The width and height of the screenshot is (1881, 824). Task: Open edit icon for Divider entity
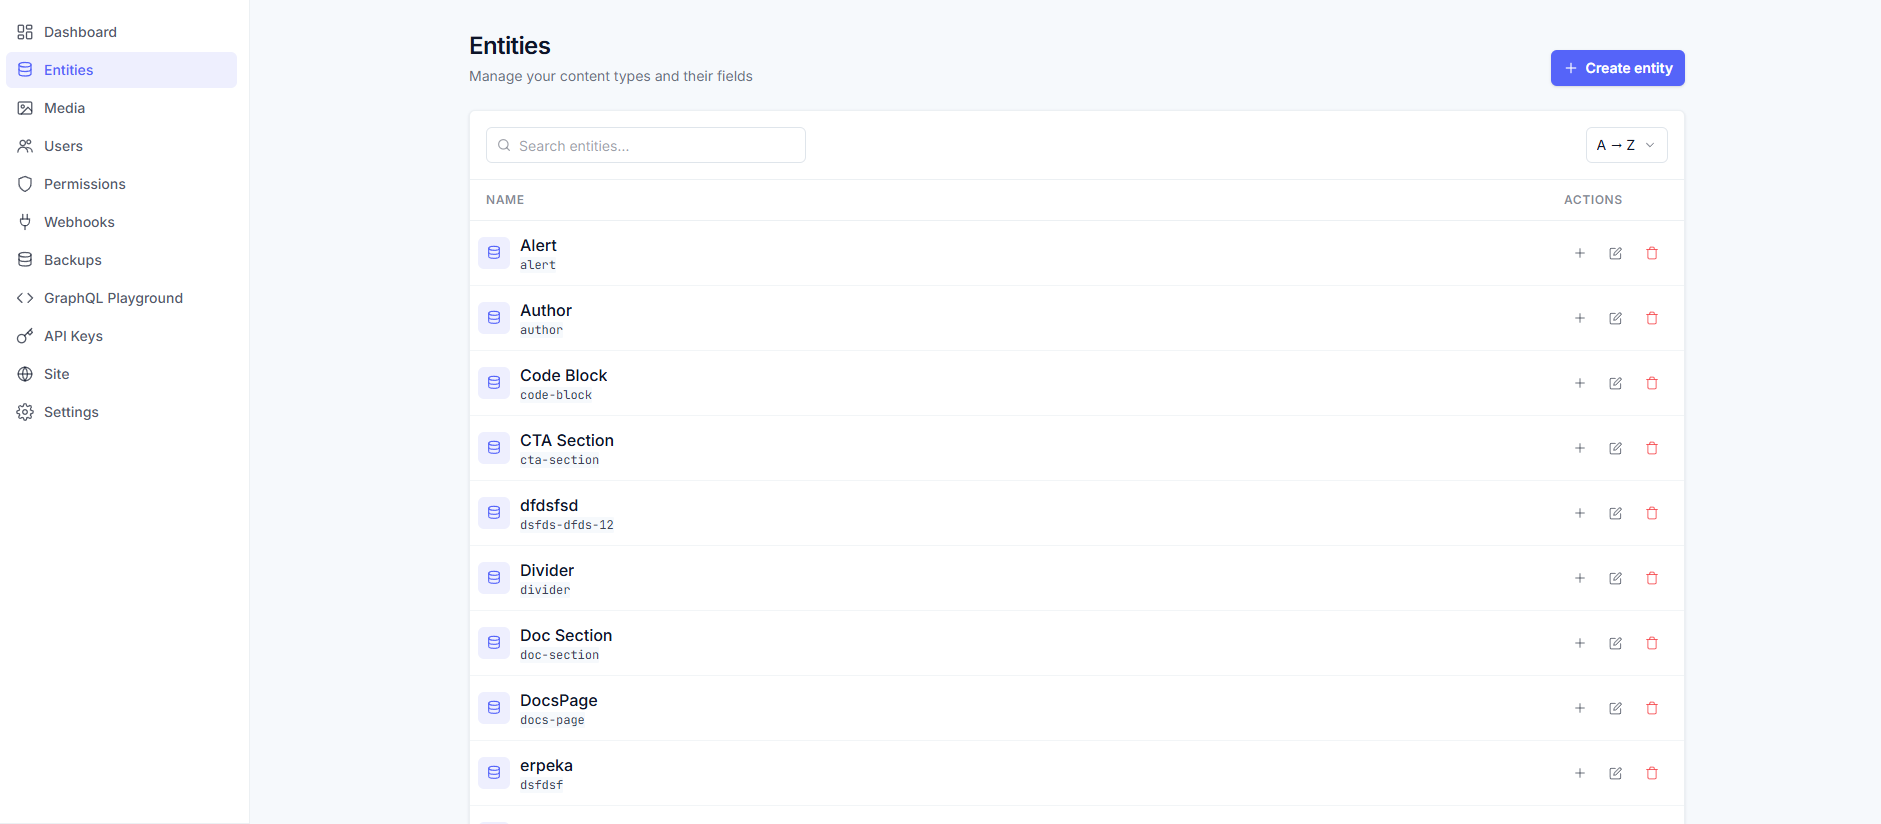tap(1615, 578)
